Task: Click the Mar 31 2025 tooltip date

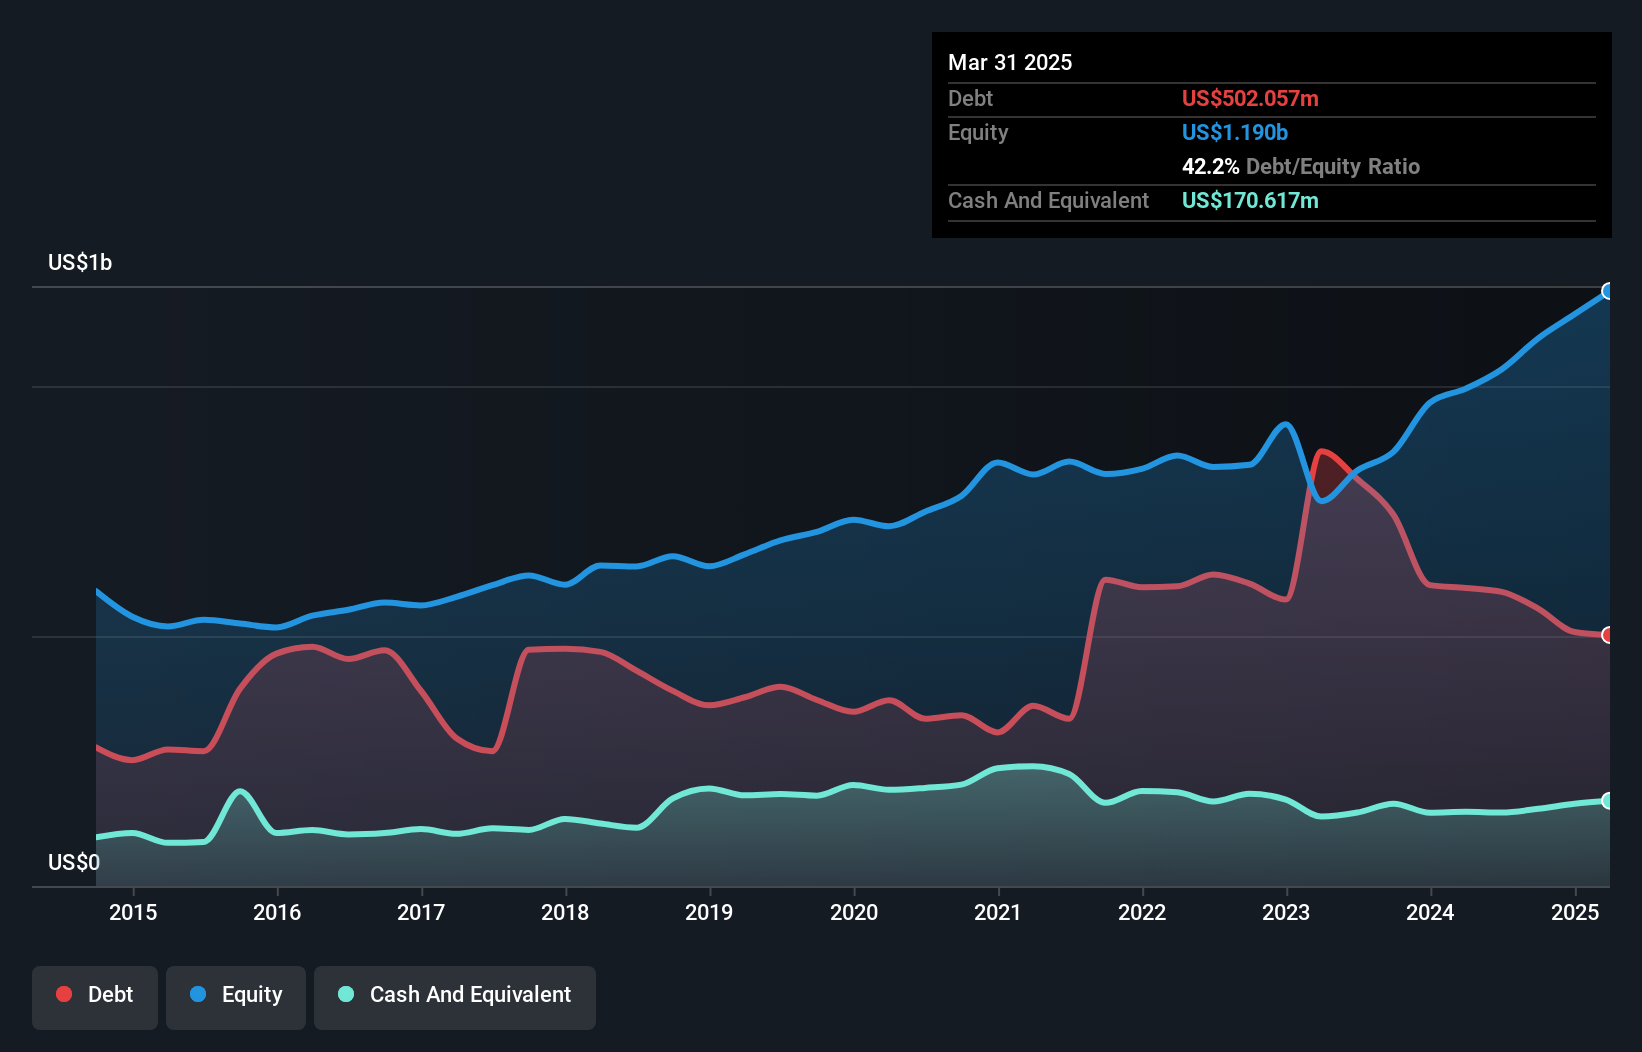Action: 1010,62
